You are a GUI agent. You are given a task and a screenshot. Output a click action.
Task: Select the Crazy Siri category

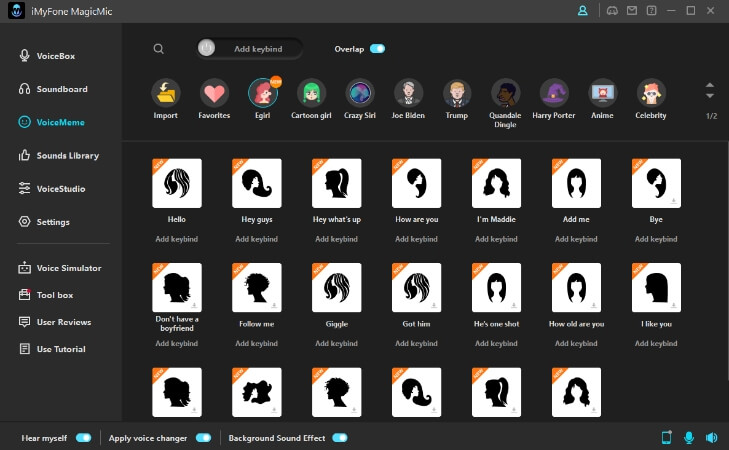[x=360, y=93]
